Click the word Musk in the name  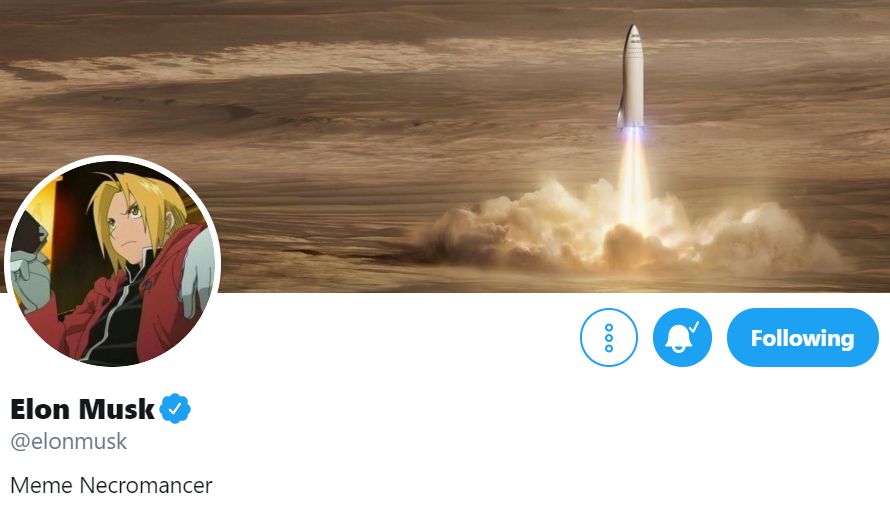(116, 409)
